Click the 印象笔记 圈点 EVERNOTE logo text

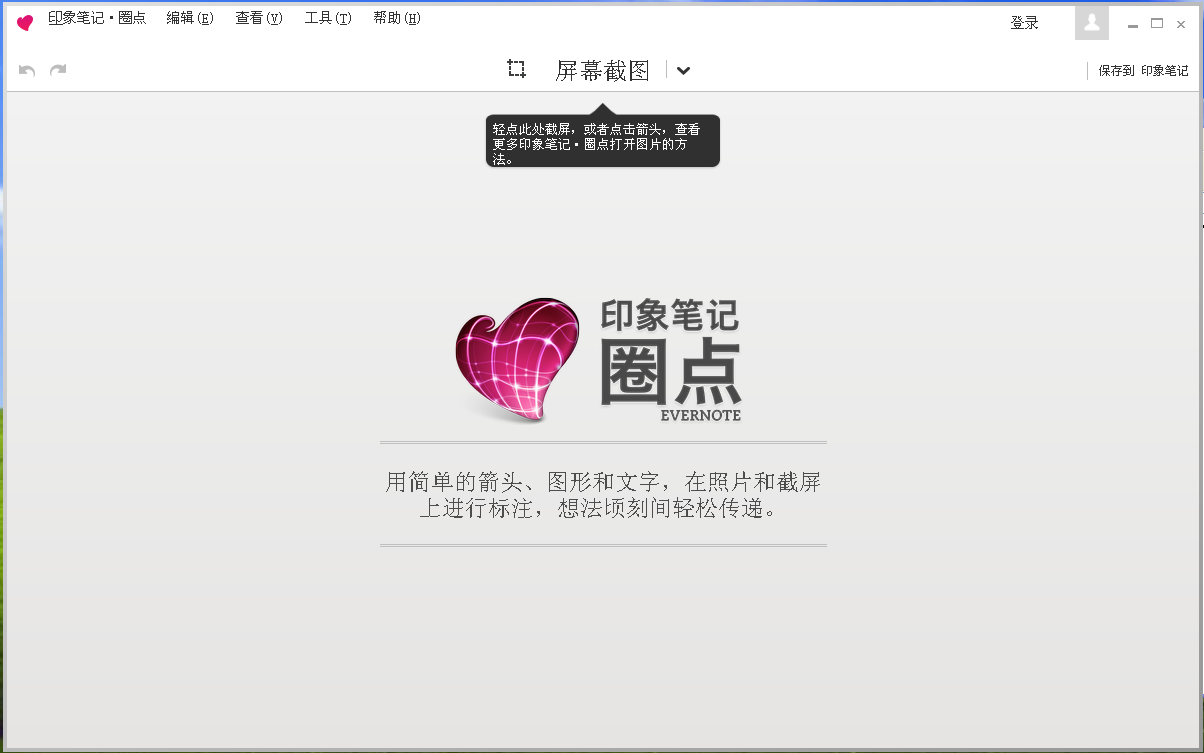pyautogui.click(x=670, y=361)
